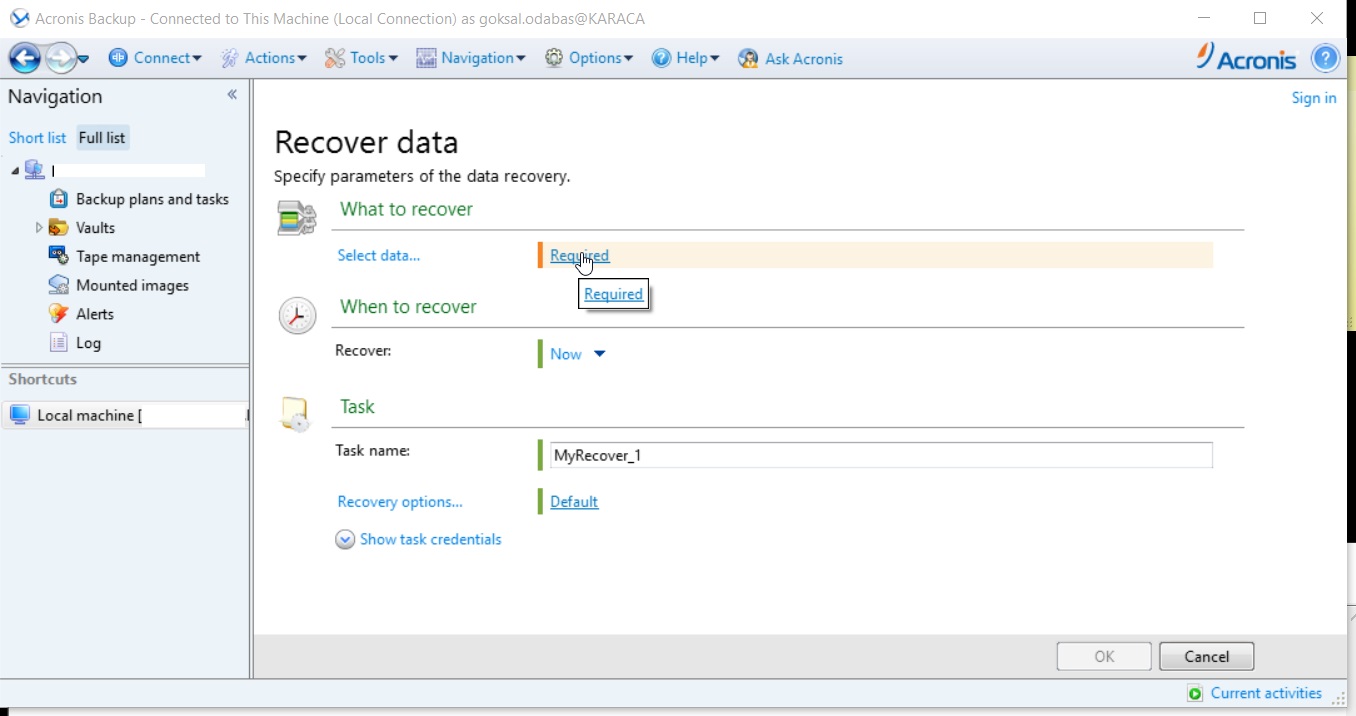Screen dimensions: 1356x716
Task: Open the Actions menu
Action: (263, 58)
